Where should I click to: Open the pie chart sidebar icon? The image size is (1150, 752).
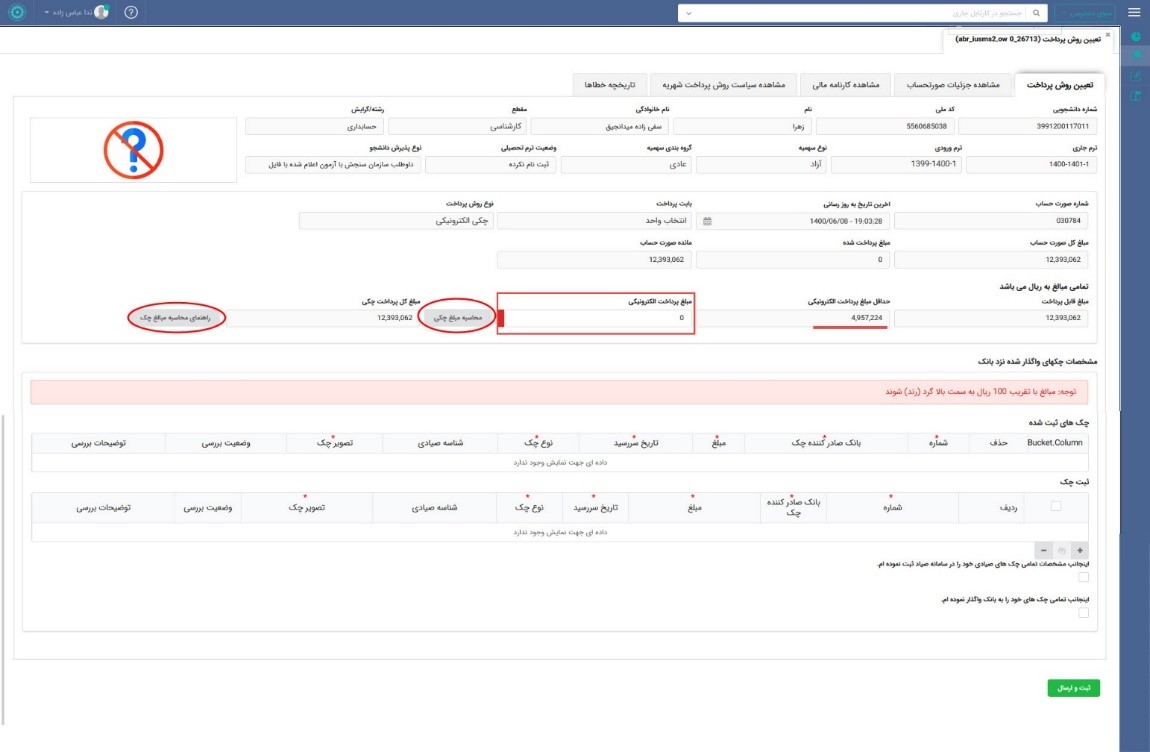(x=1135, y=36)
